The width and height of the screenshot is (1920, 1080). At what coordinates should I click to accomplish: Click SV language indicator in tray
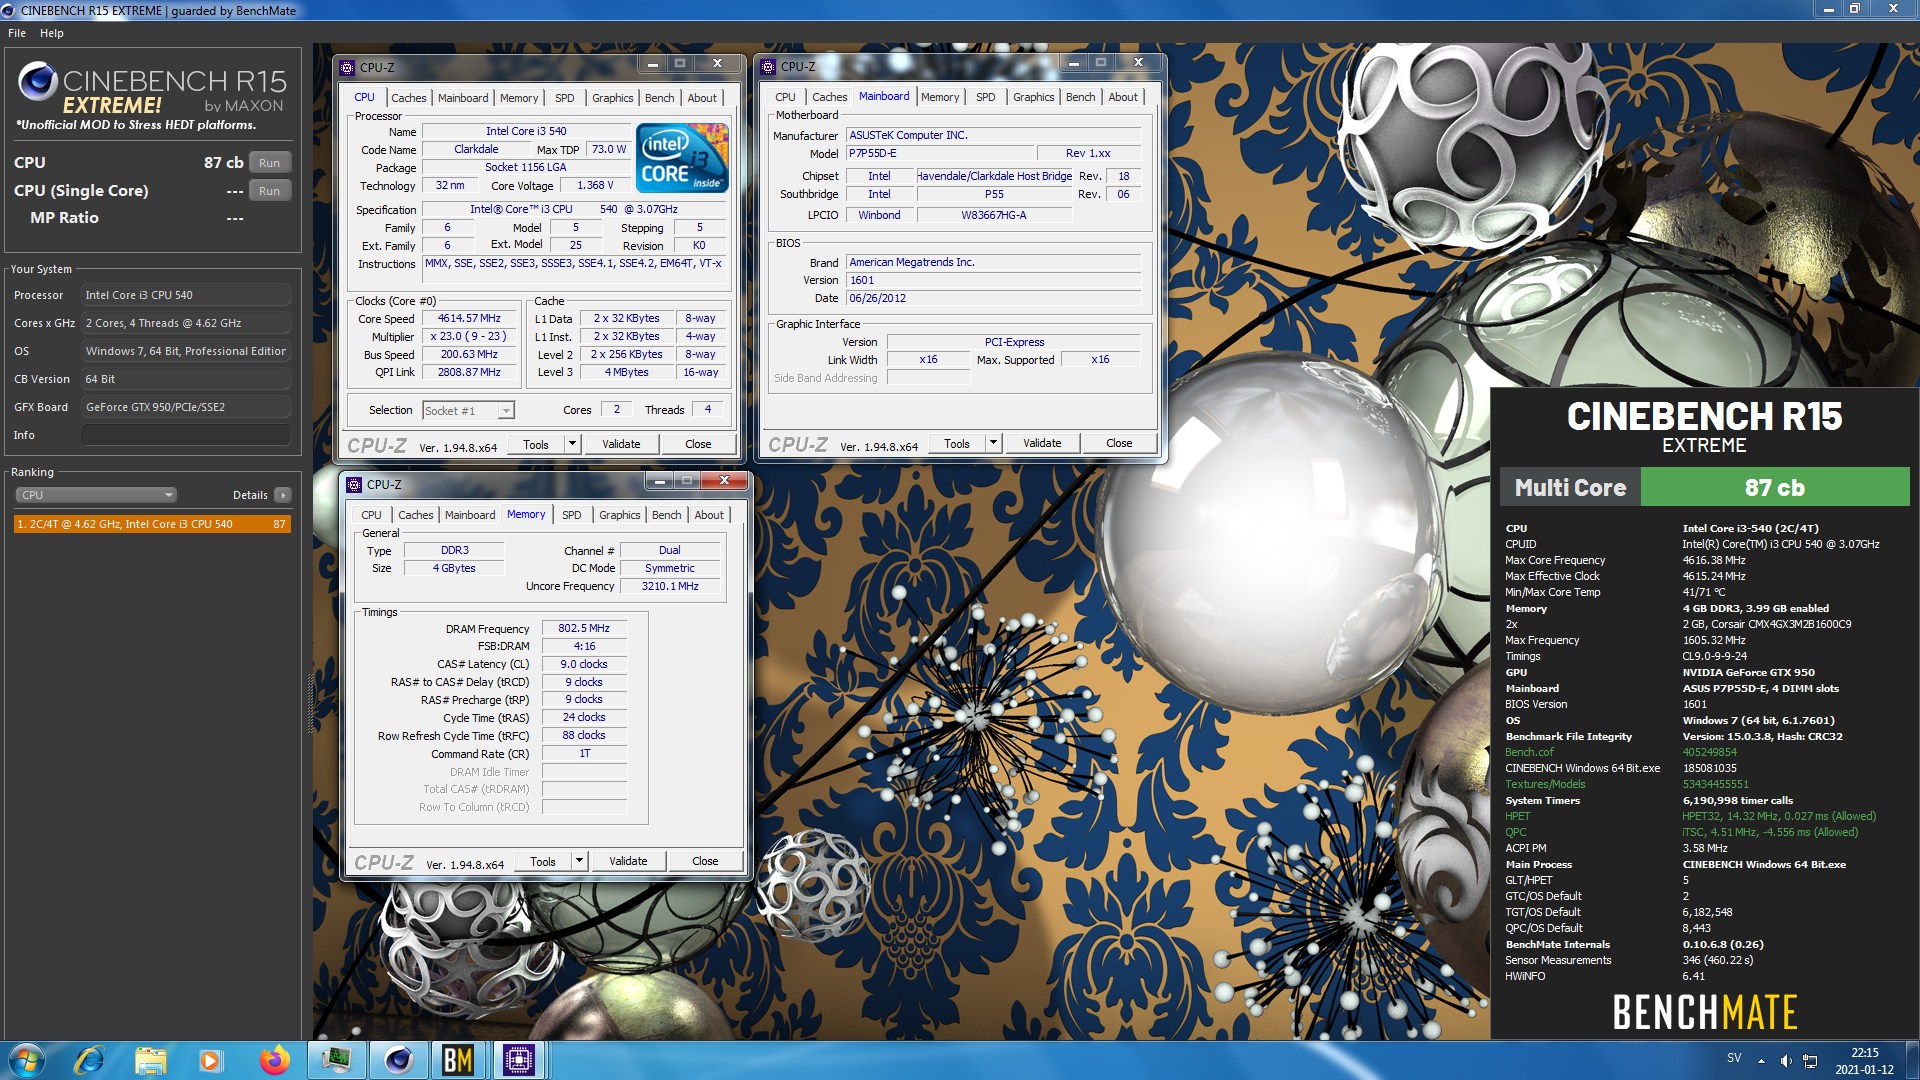[1734, 1058]
